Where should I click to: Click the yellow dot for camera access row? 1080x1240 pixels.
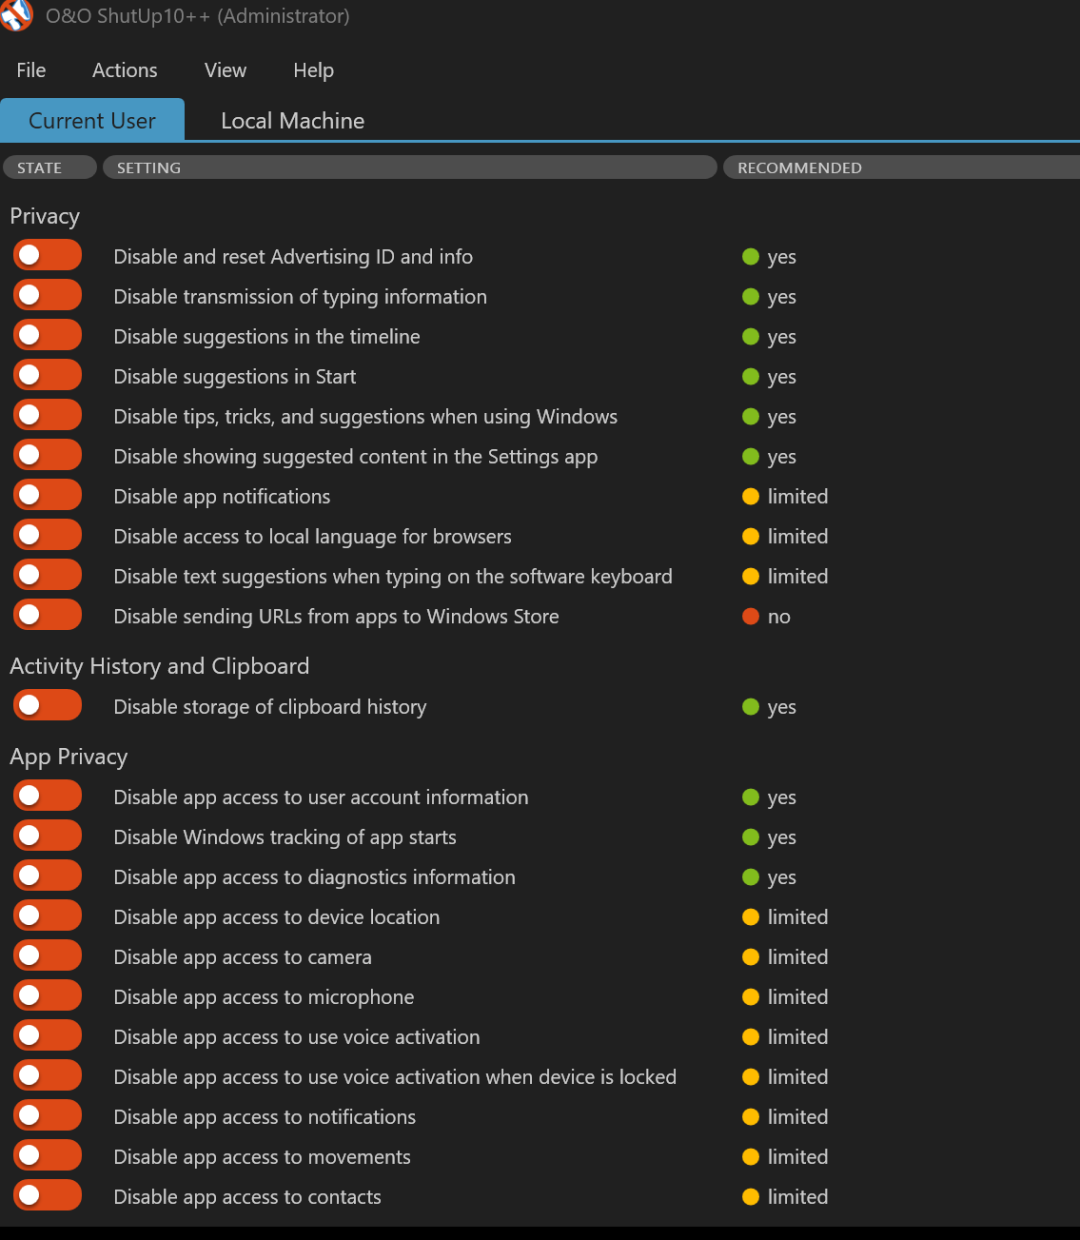751,957
